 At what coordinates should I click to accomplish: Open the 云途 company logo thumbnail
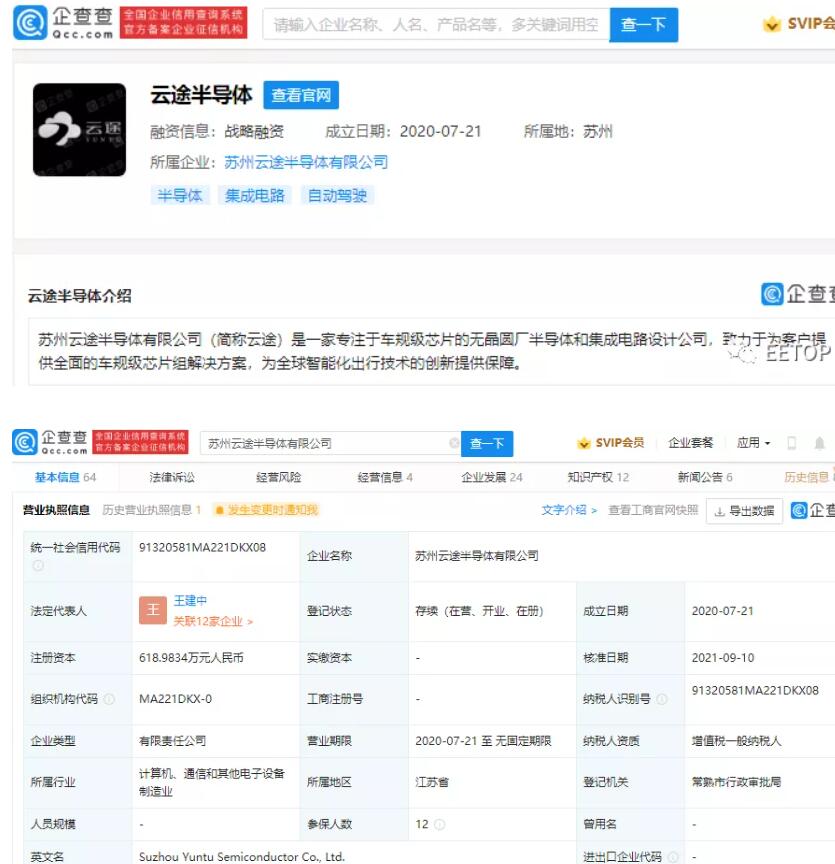79,129
